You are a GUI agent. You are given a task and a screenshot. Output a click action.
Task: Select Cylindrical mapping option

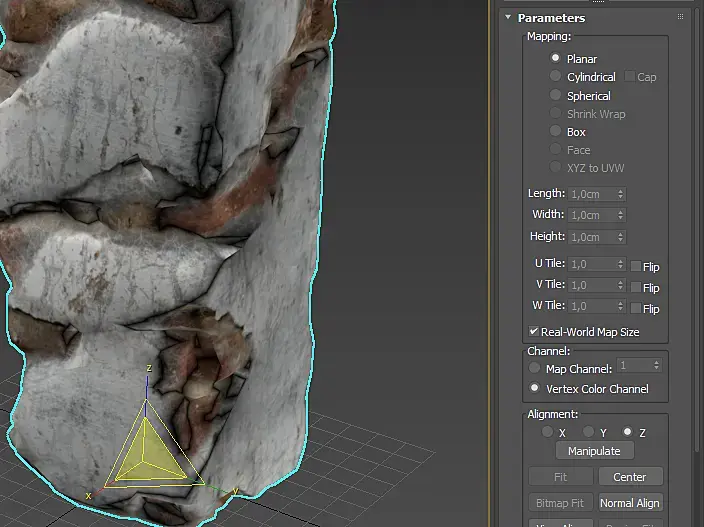tap(556, 77)
